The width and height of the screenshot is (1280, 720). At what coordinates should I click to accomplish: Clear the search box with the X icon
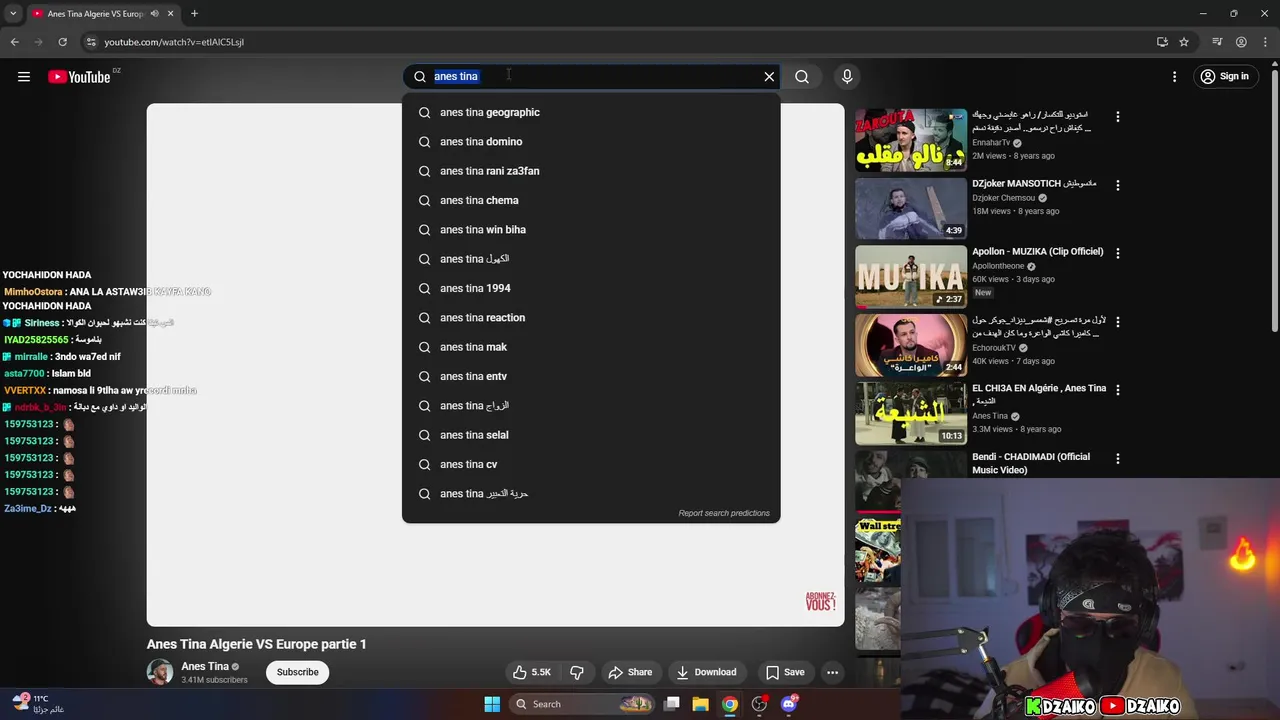pyautogui.click(x=769, y=77)
